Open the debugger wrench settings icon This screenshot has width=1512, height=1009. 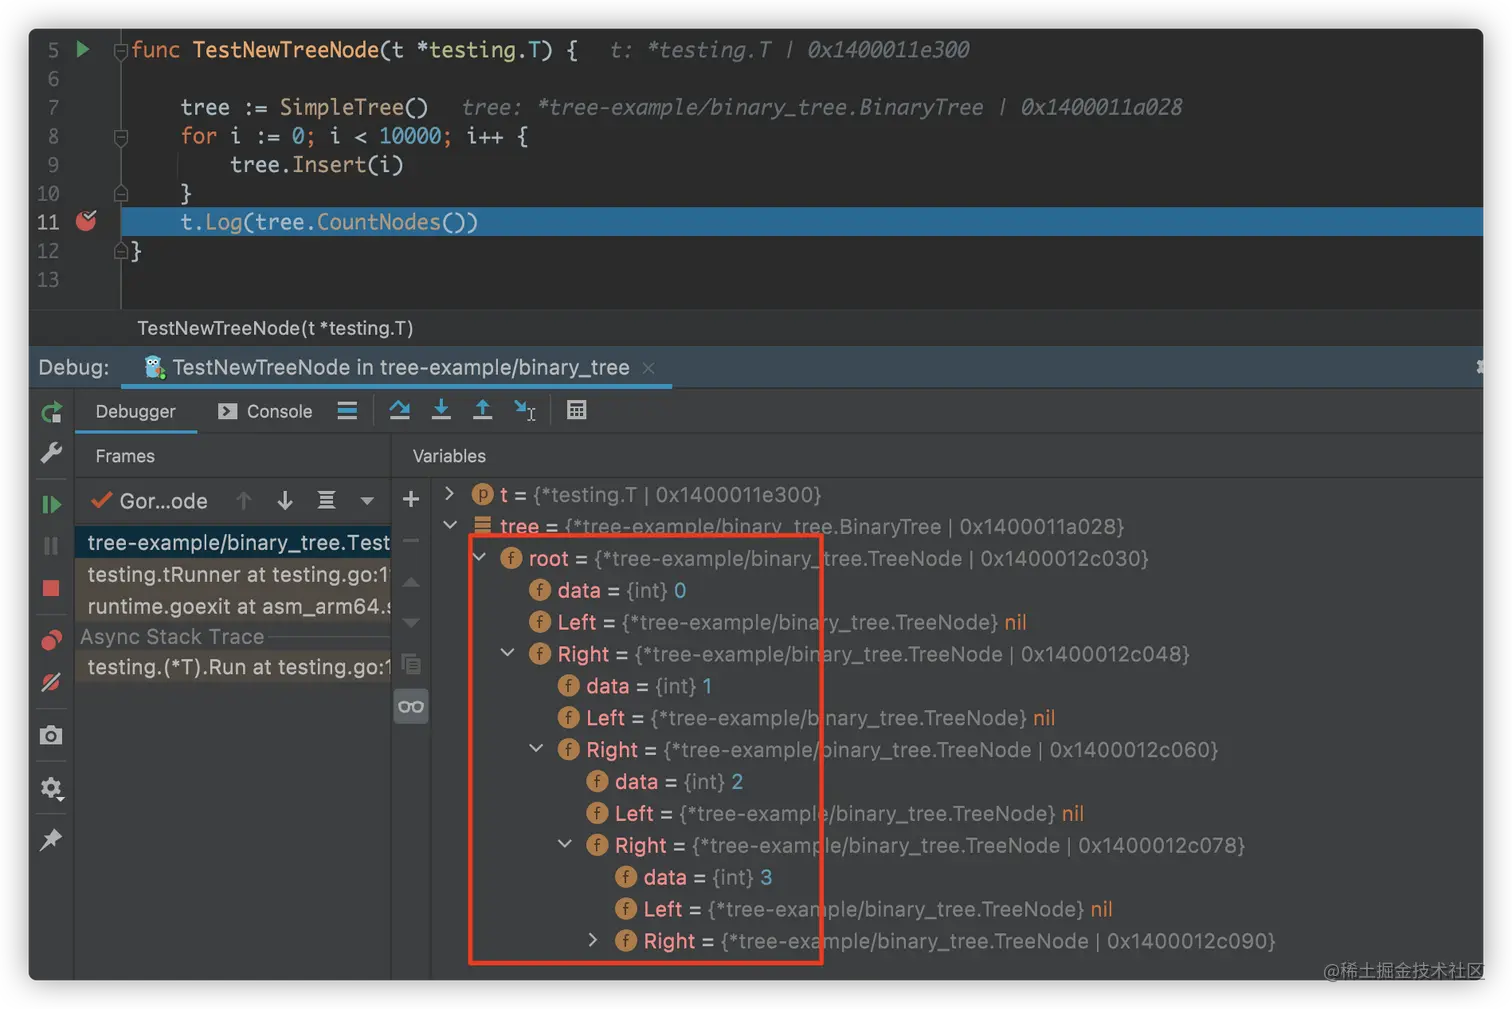coord(52,453)
